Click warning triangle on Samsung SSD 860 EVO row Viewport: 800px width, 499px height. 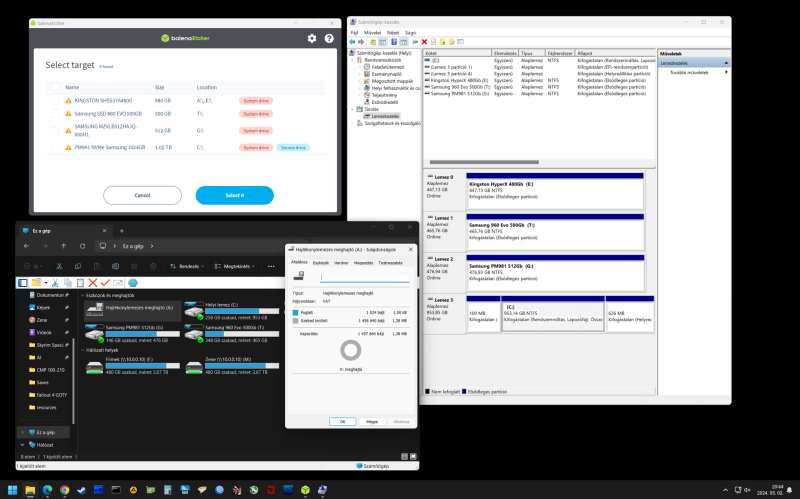(68, 114)
